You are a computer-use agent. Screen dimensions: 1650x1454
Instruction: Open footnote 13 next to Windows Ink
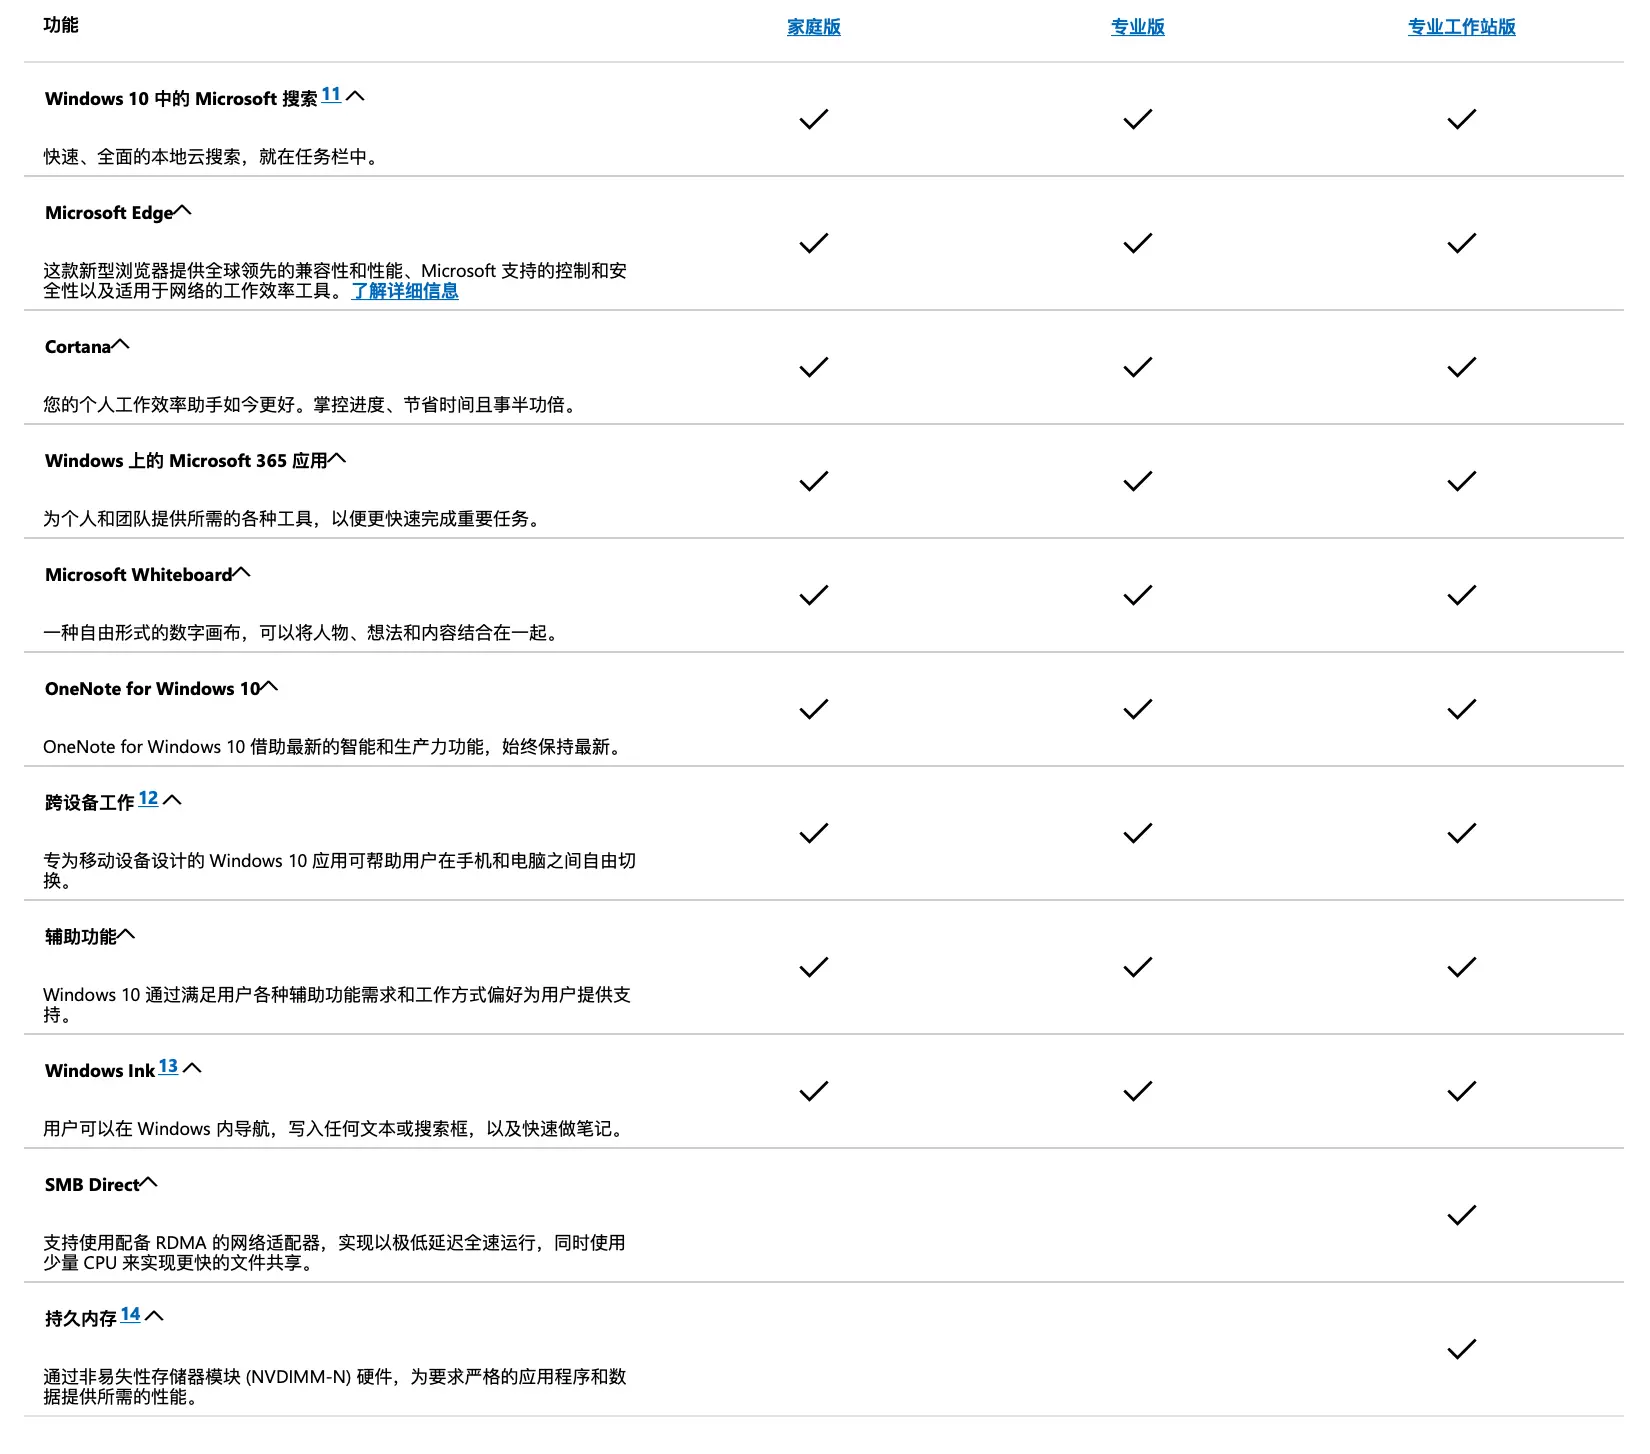(168, 1066)
